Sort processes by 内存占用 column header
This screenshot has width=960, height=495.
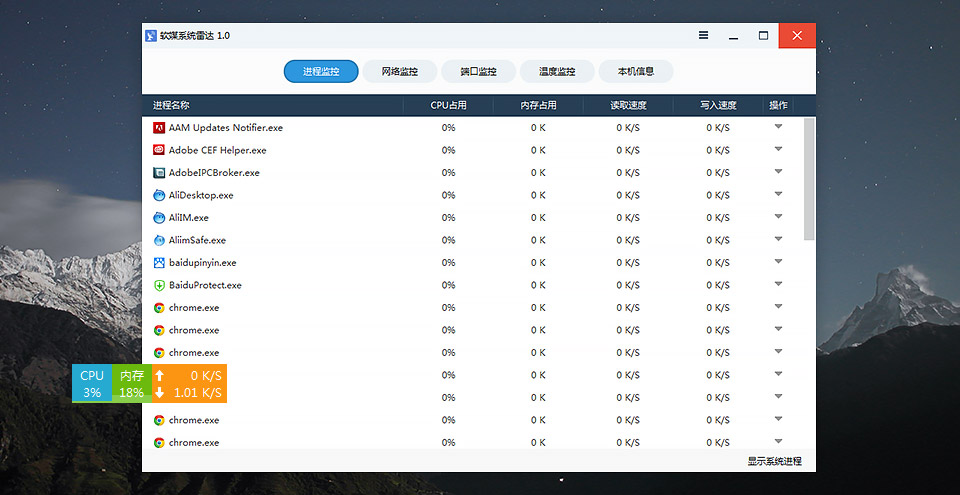[538, 105]
